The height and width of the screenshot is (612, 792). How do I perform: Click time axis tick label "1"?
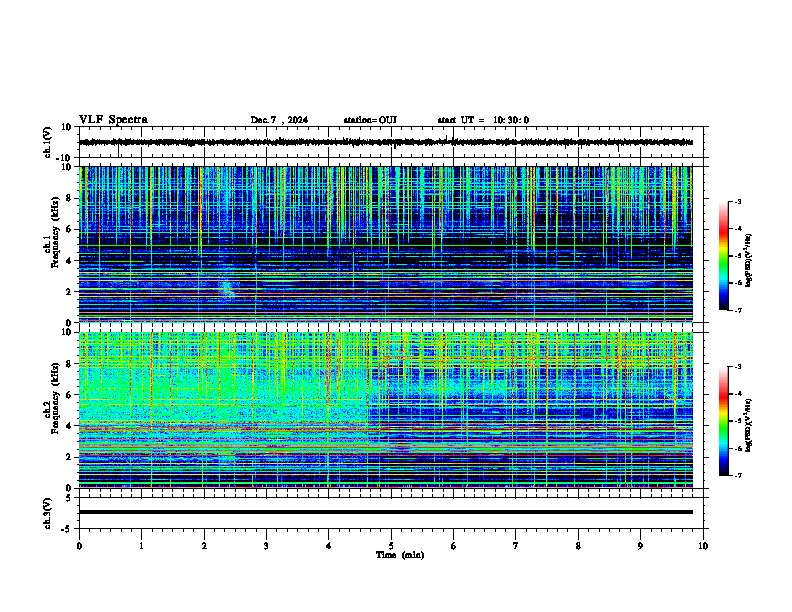tap(141, 546)
